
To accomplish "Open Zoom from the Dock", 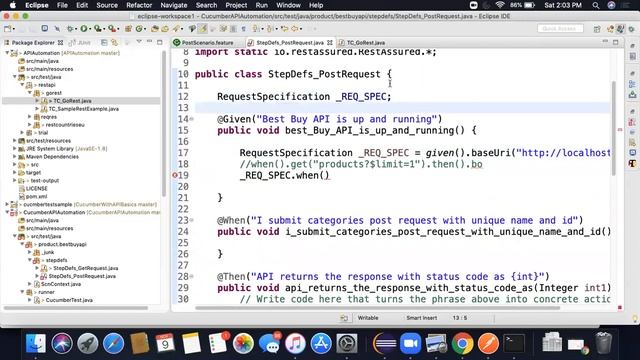I will click(x=410, y=343).
